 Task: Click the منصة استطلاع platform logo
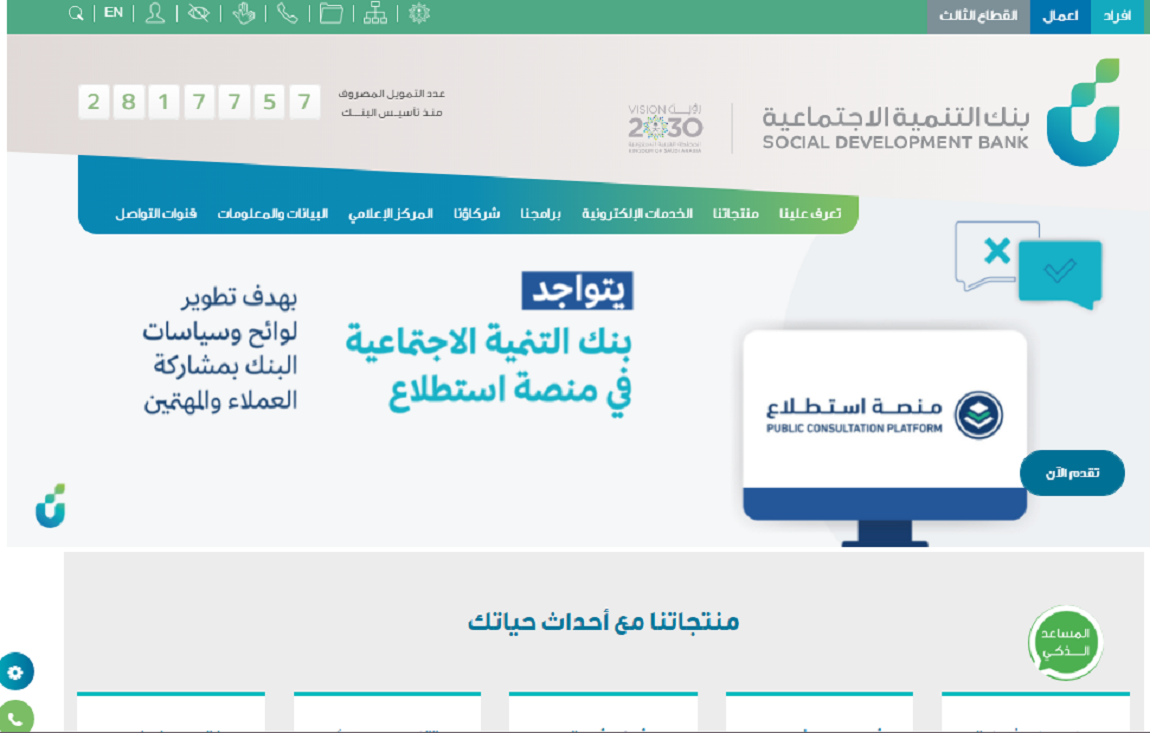pyautogui.click(x=885, y=416)
